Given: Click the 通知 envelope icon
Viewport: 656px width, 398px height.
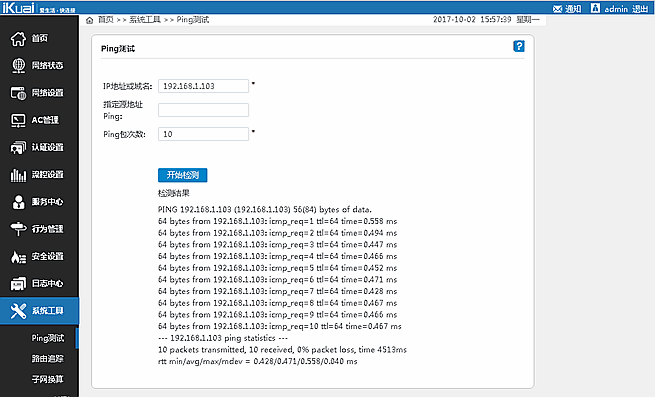Looking at the screenshot, I should click(x=557, y=9).
